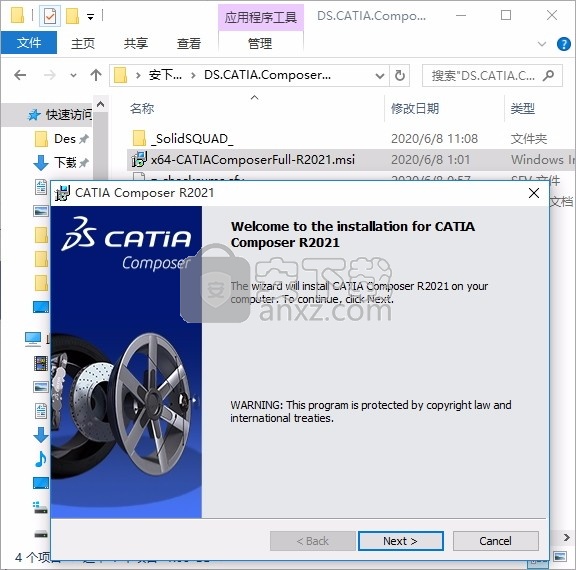
Task: Select the 安下... breadcrumb segment
Action: click(165, 75)
